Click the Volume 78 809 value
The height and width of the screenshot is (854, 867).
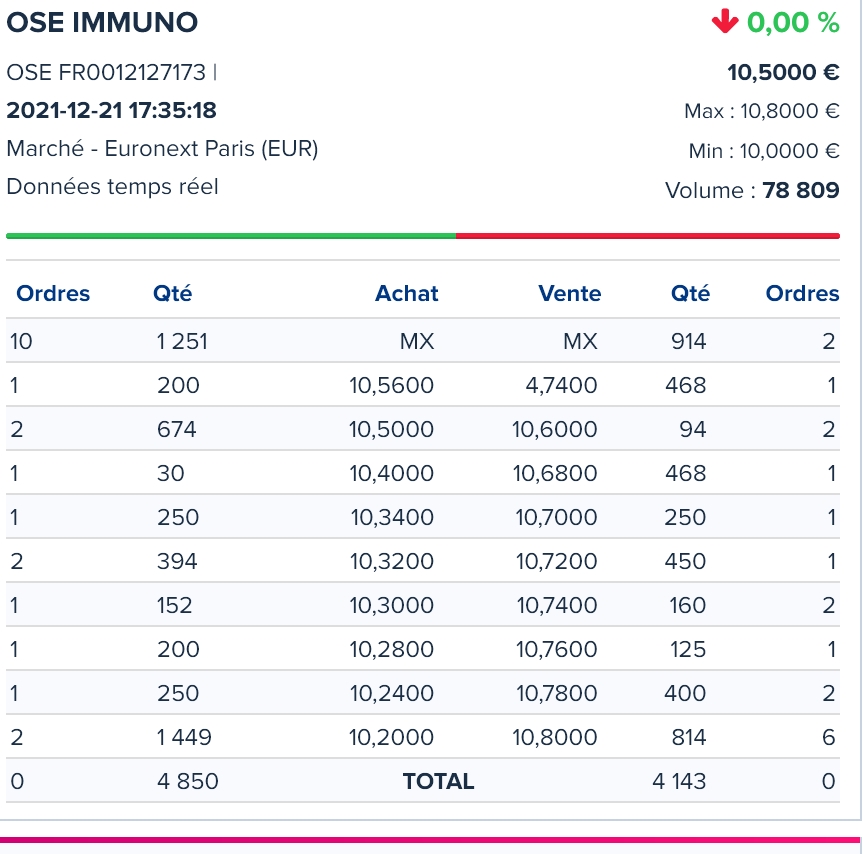[x=800, y=190]
